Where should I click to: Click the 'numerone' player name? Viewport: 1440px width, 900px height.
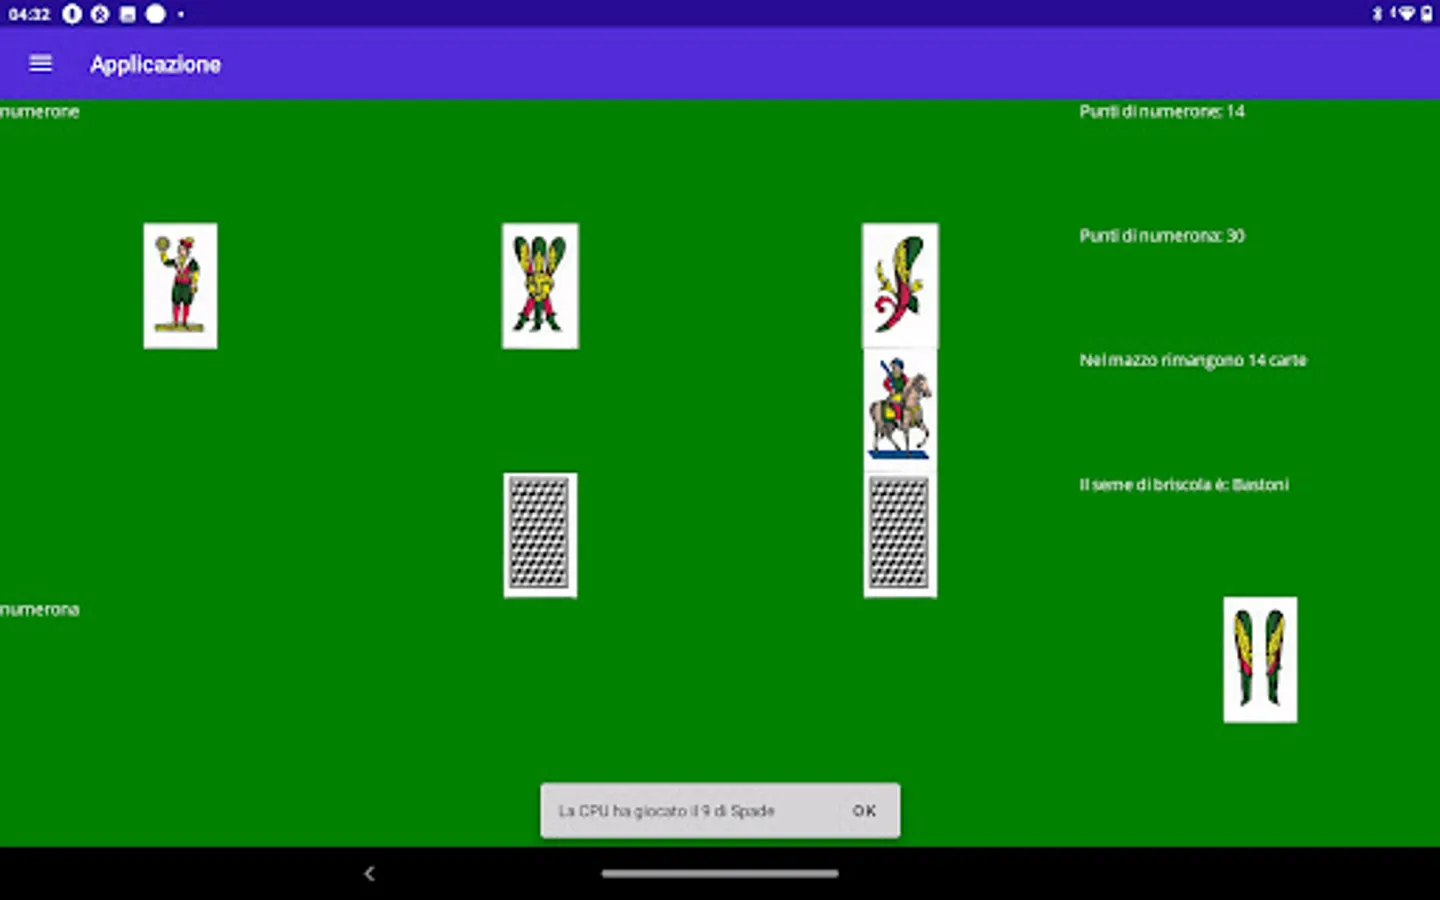[x=40, y=111]
